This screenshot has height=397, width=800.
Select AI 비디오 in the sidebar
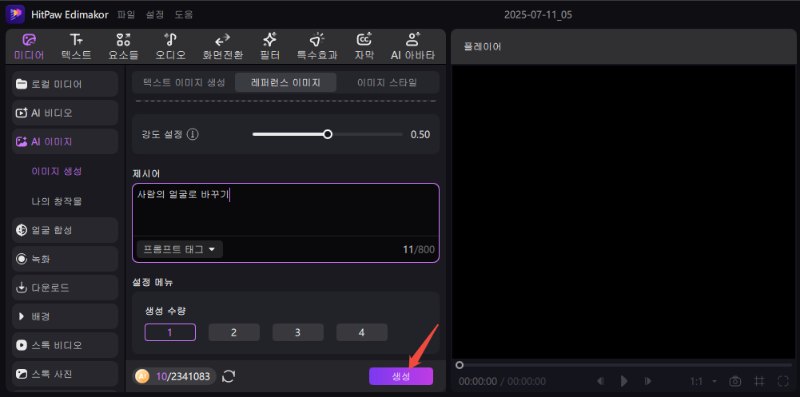[65, 113]
